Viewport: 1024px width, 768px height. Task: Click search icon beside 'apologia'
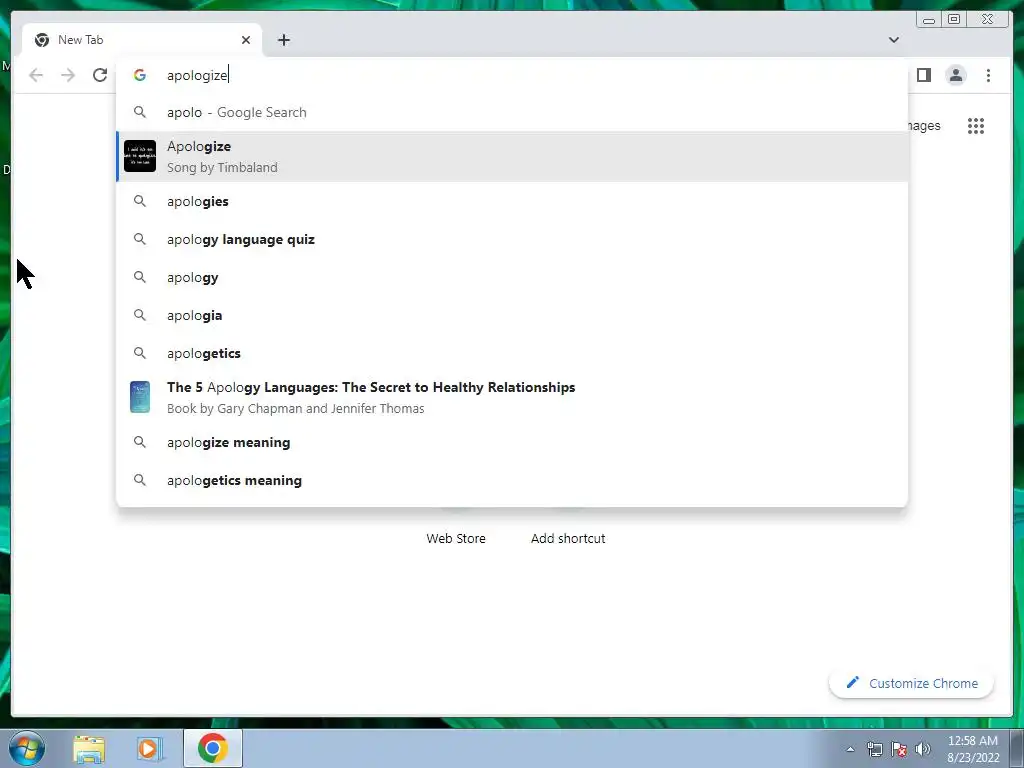tap(140, 315)
